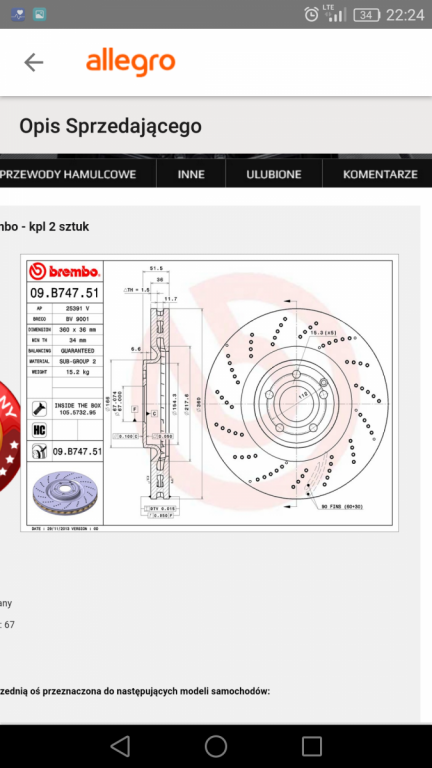Image resolution: width=432 pixels, height=768 pixels.
Task: Tap the Brembo brake disc technical drawing
Action: 209,393
